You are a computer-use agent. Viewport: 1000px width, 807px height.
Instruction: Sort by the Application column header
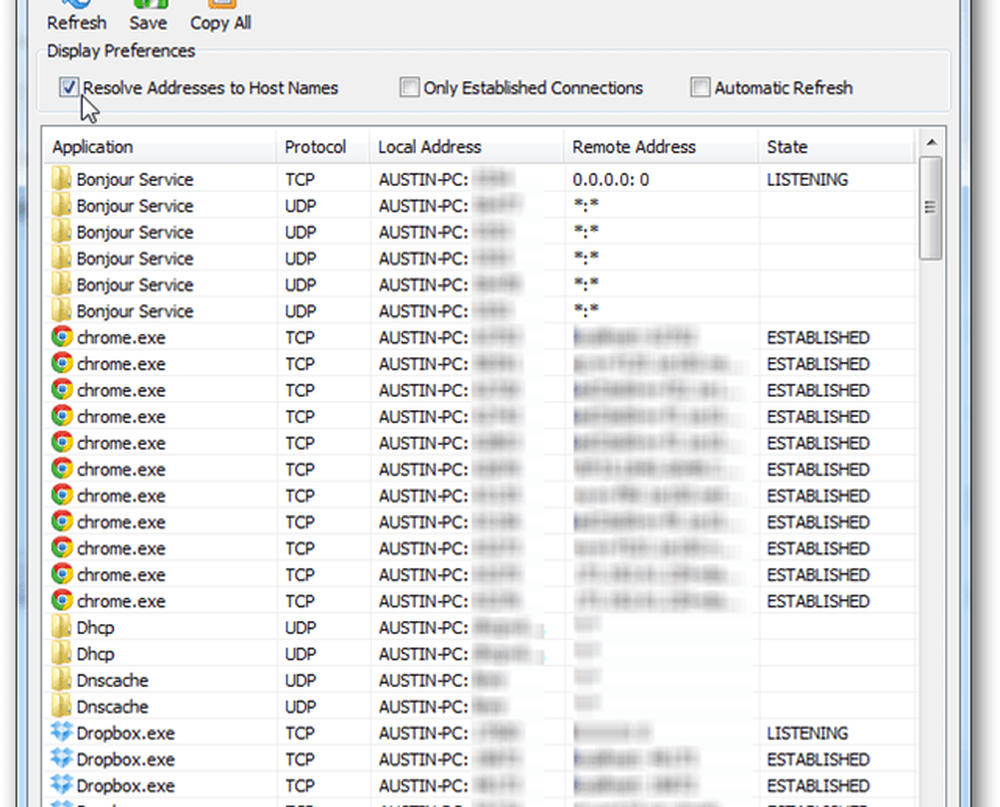click(x=159, y=147)
